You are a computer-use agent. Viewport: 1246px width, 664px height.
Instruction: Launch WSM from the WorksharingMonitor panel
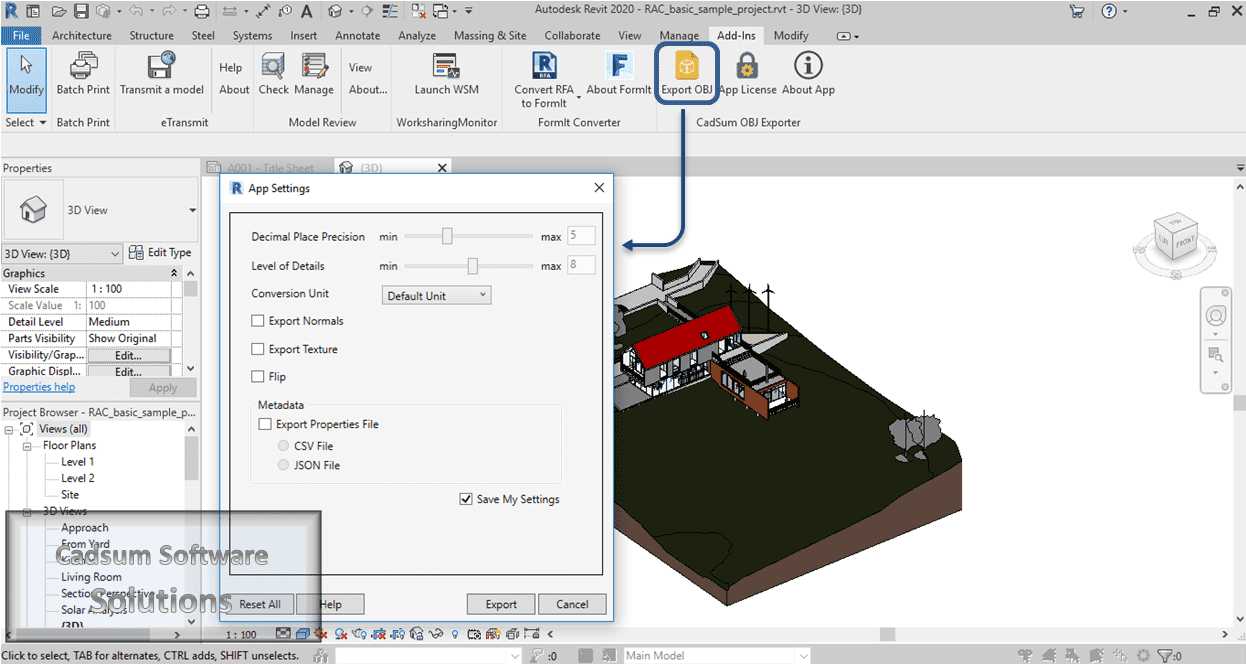pyautogui.click(x=445, y=72)
